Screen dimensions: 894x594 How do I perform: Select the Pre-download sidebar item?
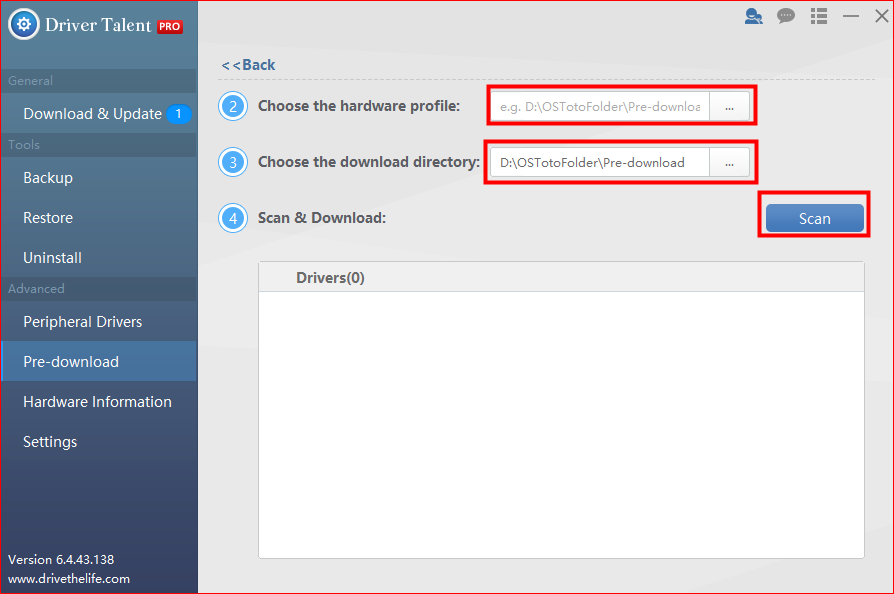click(x=99, y=361)
